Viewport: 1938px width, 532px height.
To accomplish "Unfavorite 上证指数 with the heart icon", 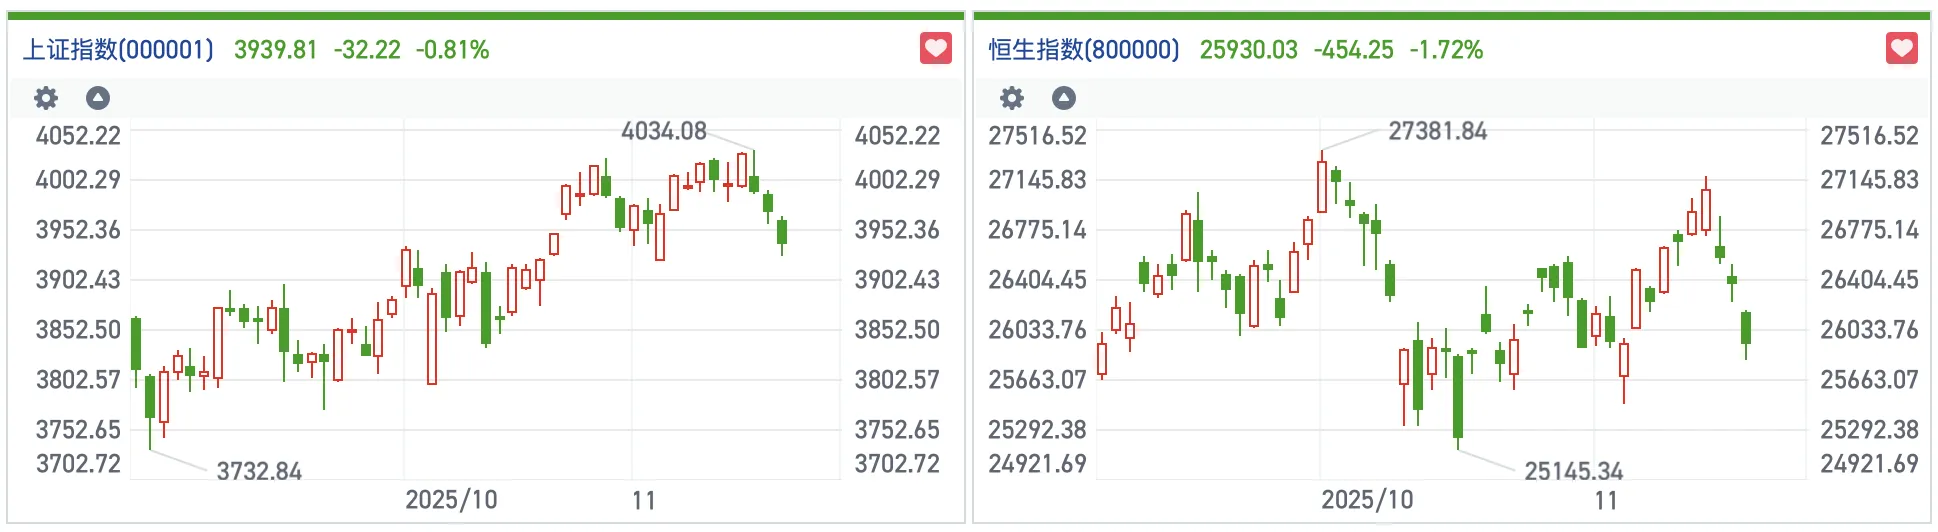I will (x=935, y=48).
